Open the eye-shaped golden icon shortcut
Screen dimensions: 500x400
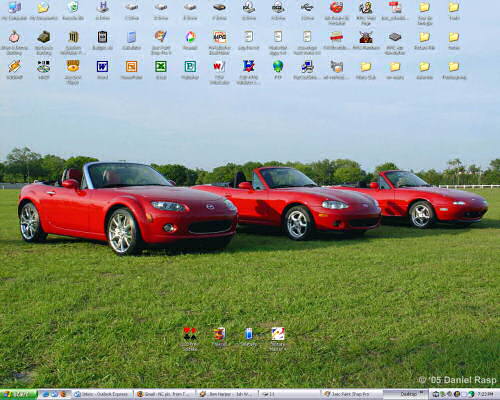click(73, 72)
